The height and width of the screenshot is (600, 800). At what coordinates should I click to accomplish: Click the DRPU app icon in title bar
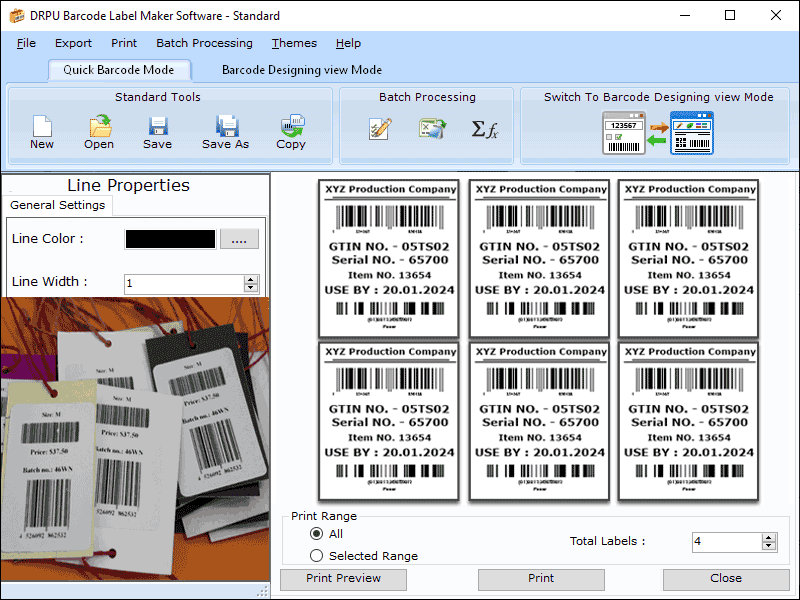pos(16,16)
